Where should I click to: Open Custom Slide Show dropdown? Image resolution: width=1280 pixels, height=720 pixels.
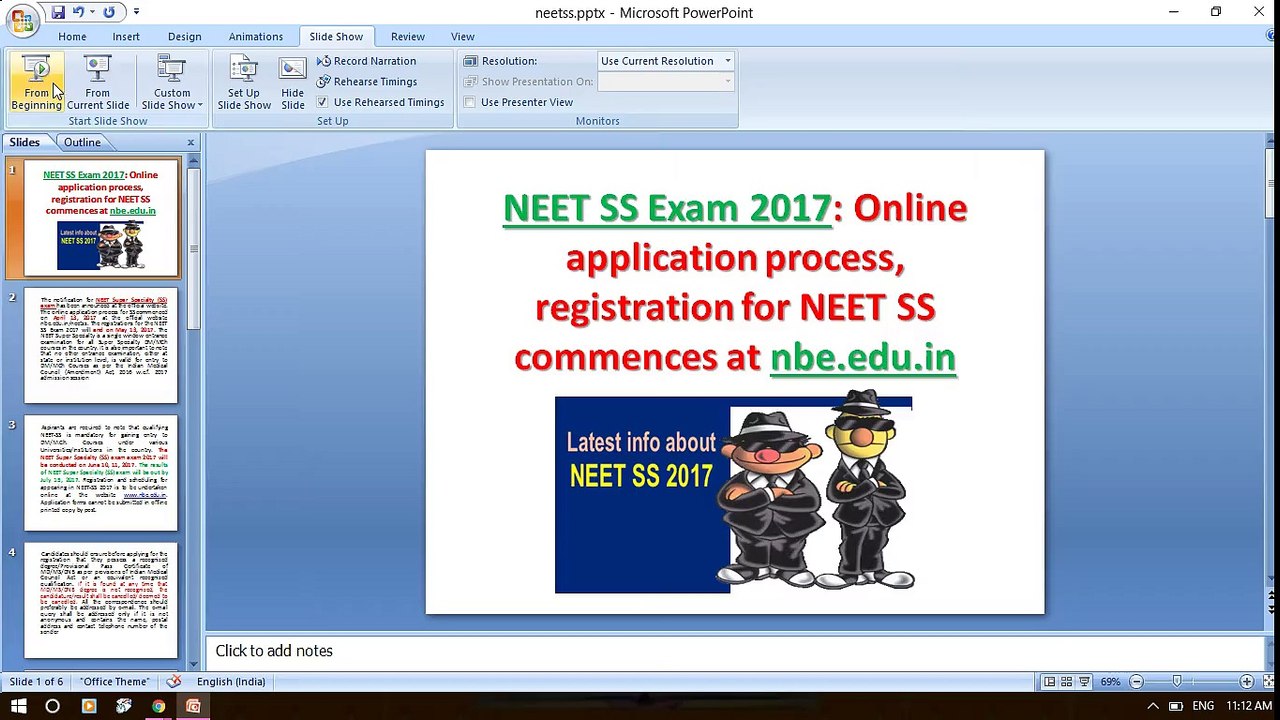pos(172,82)
